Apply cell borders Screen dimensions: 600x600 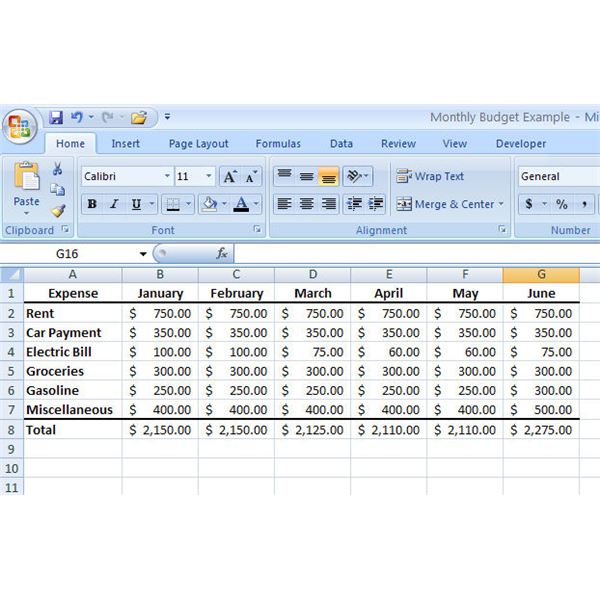pyautogui.click(x=173, y=204)
